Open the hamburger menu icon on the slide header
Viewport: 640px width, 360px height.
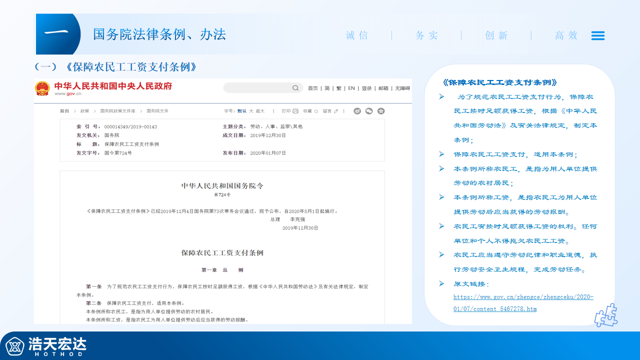tap(598, 36)
